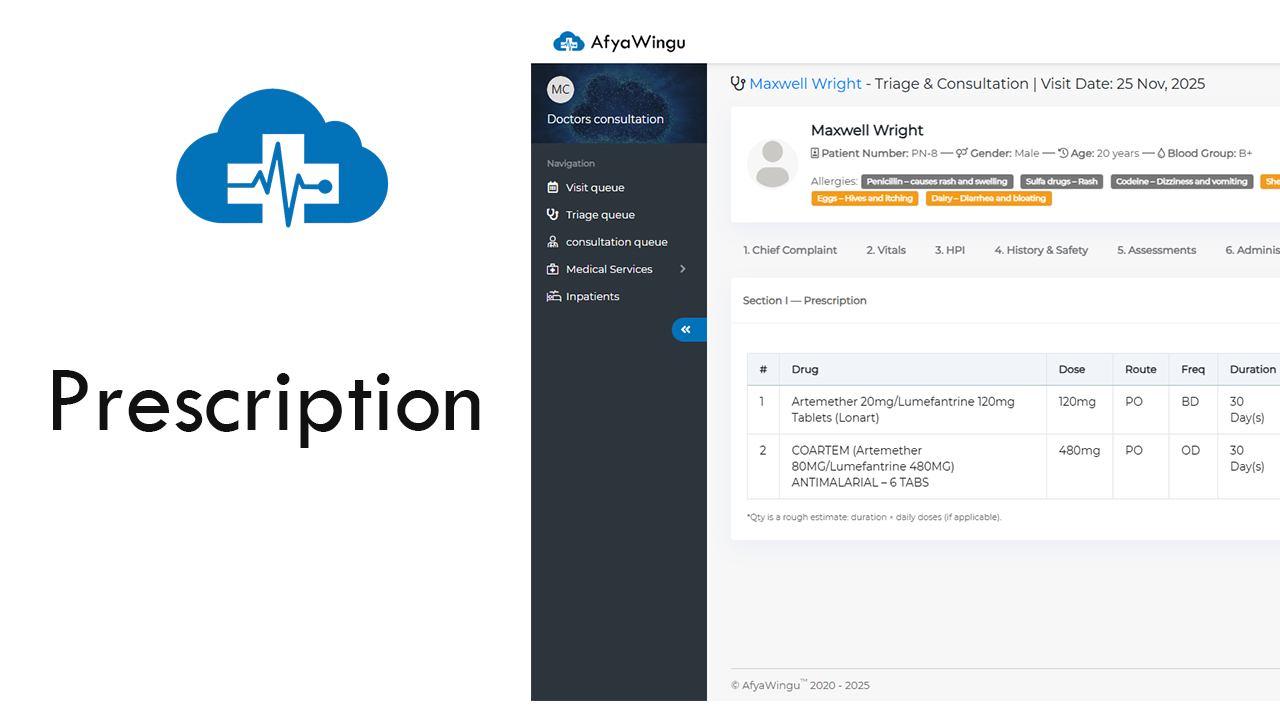Click the MC user avatar
The height and width of the screenshot is (720, 1280).
point(560,89)
